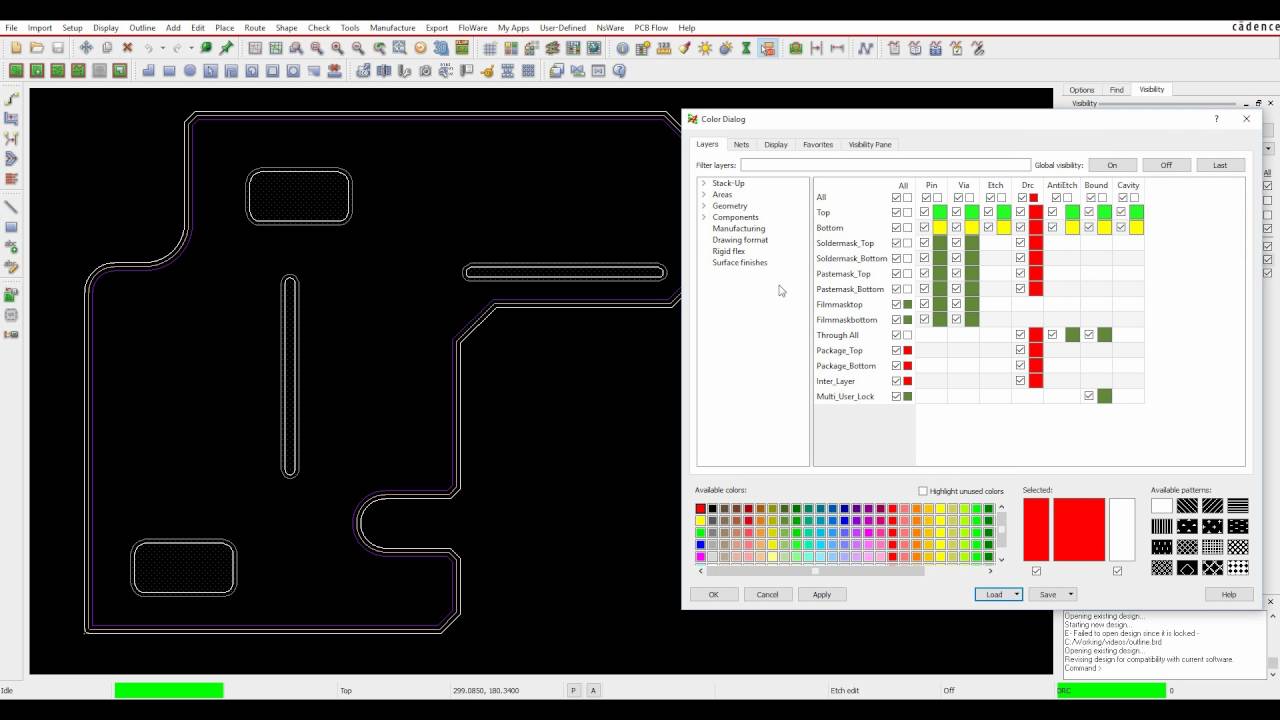Click the green hourglass icon
The image size is (1280, 720).
point(746,48)
